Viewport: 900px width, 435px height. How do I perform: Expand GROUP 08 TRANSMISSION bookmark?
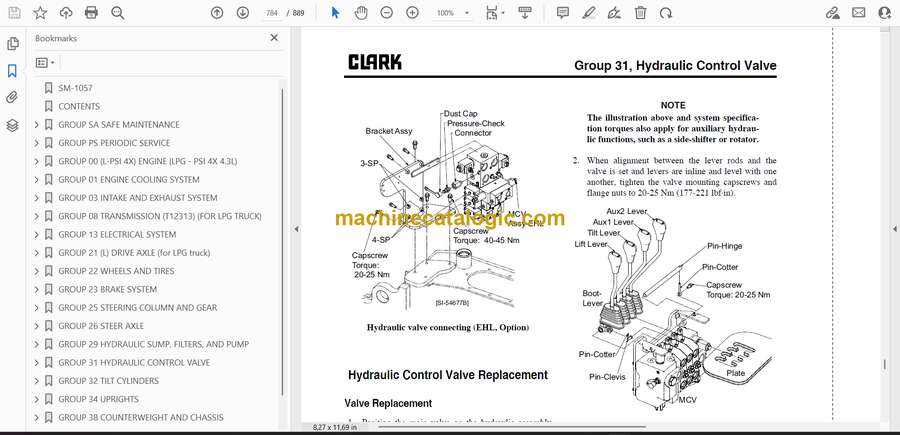tap(37, 216)
